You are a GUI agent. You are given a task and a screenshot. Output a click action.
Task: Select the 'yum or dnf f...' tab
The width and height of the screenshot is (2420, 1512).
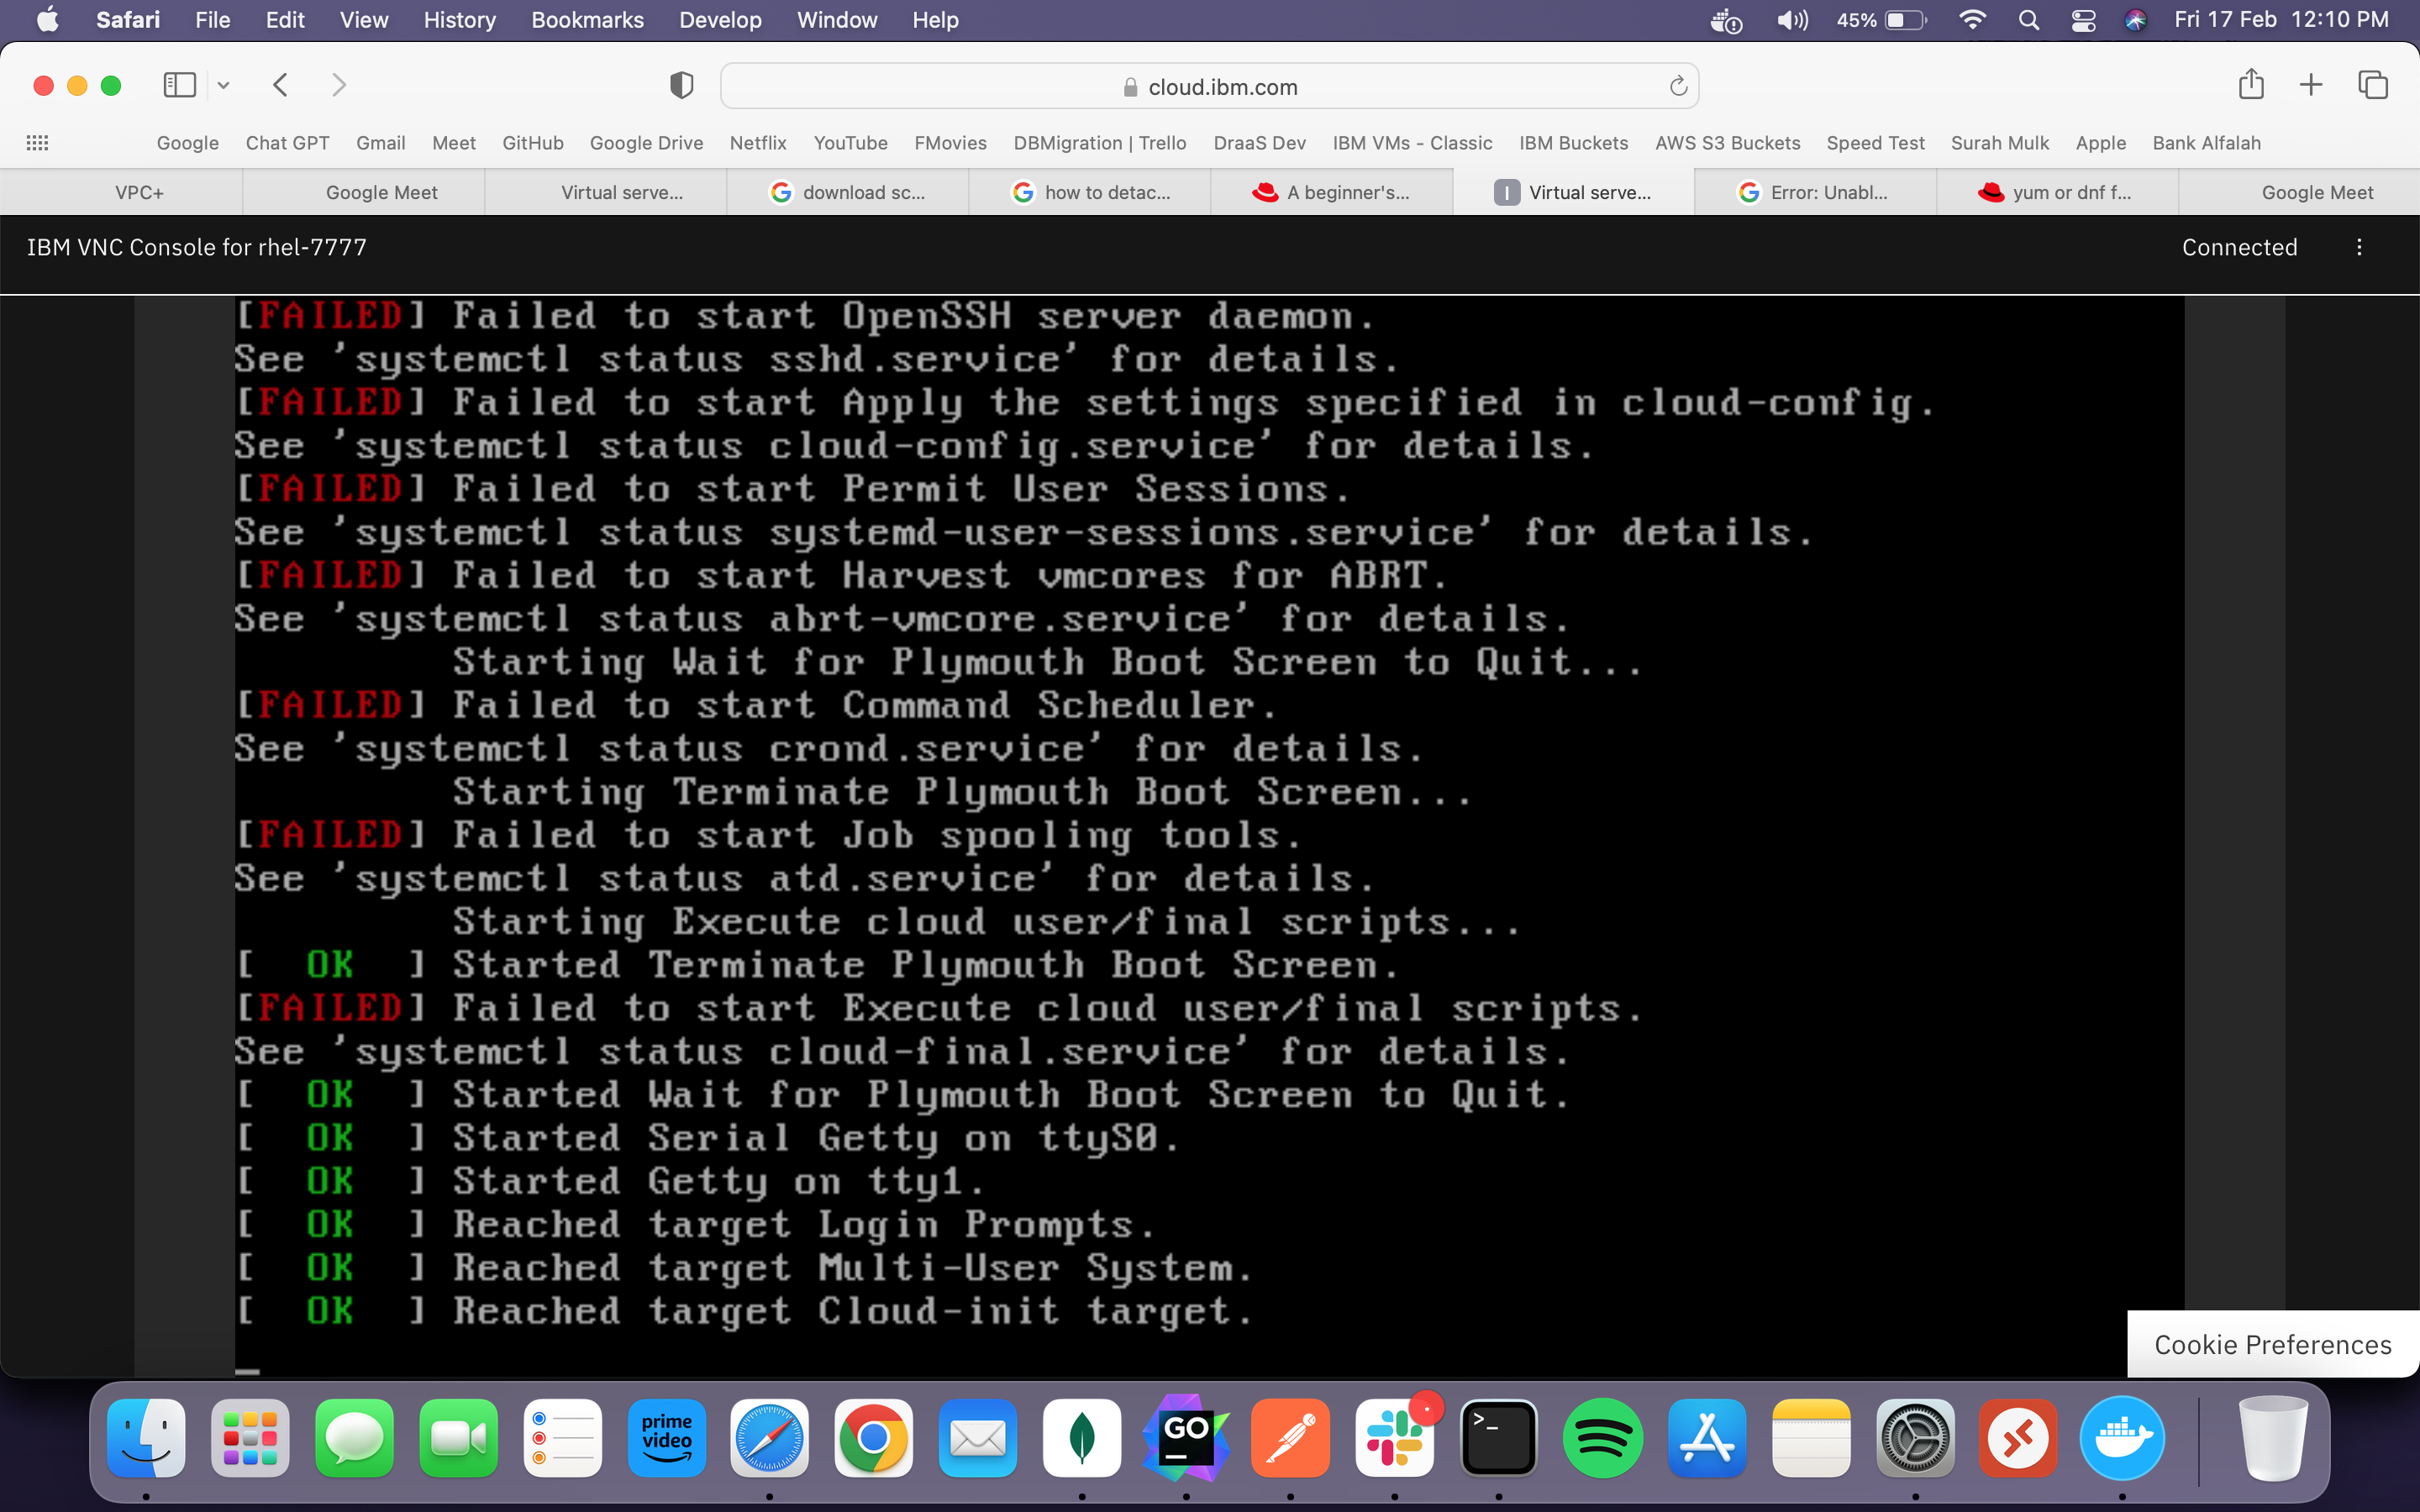click(x=2056, y=192)
